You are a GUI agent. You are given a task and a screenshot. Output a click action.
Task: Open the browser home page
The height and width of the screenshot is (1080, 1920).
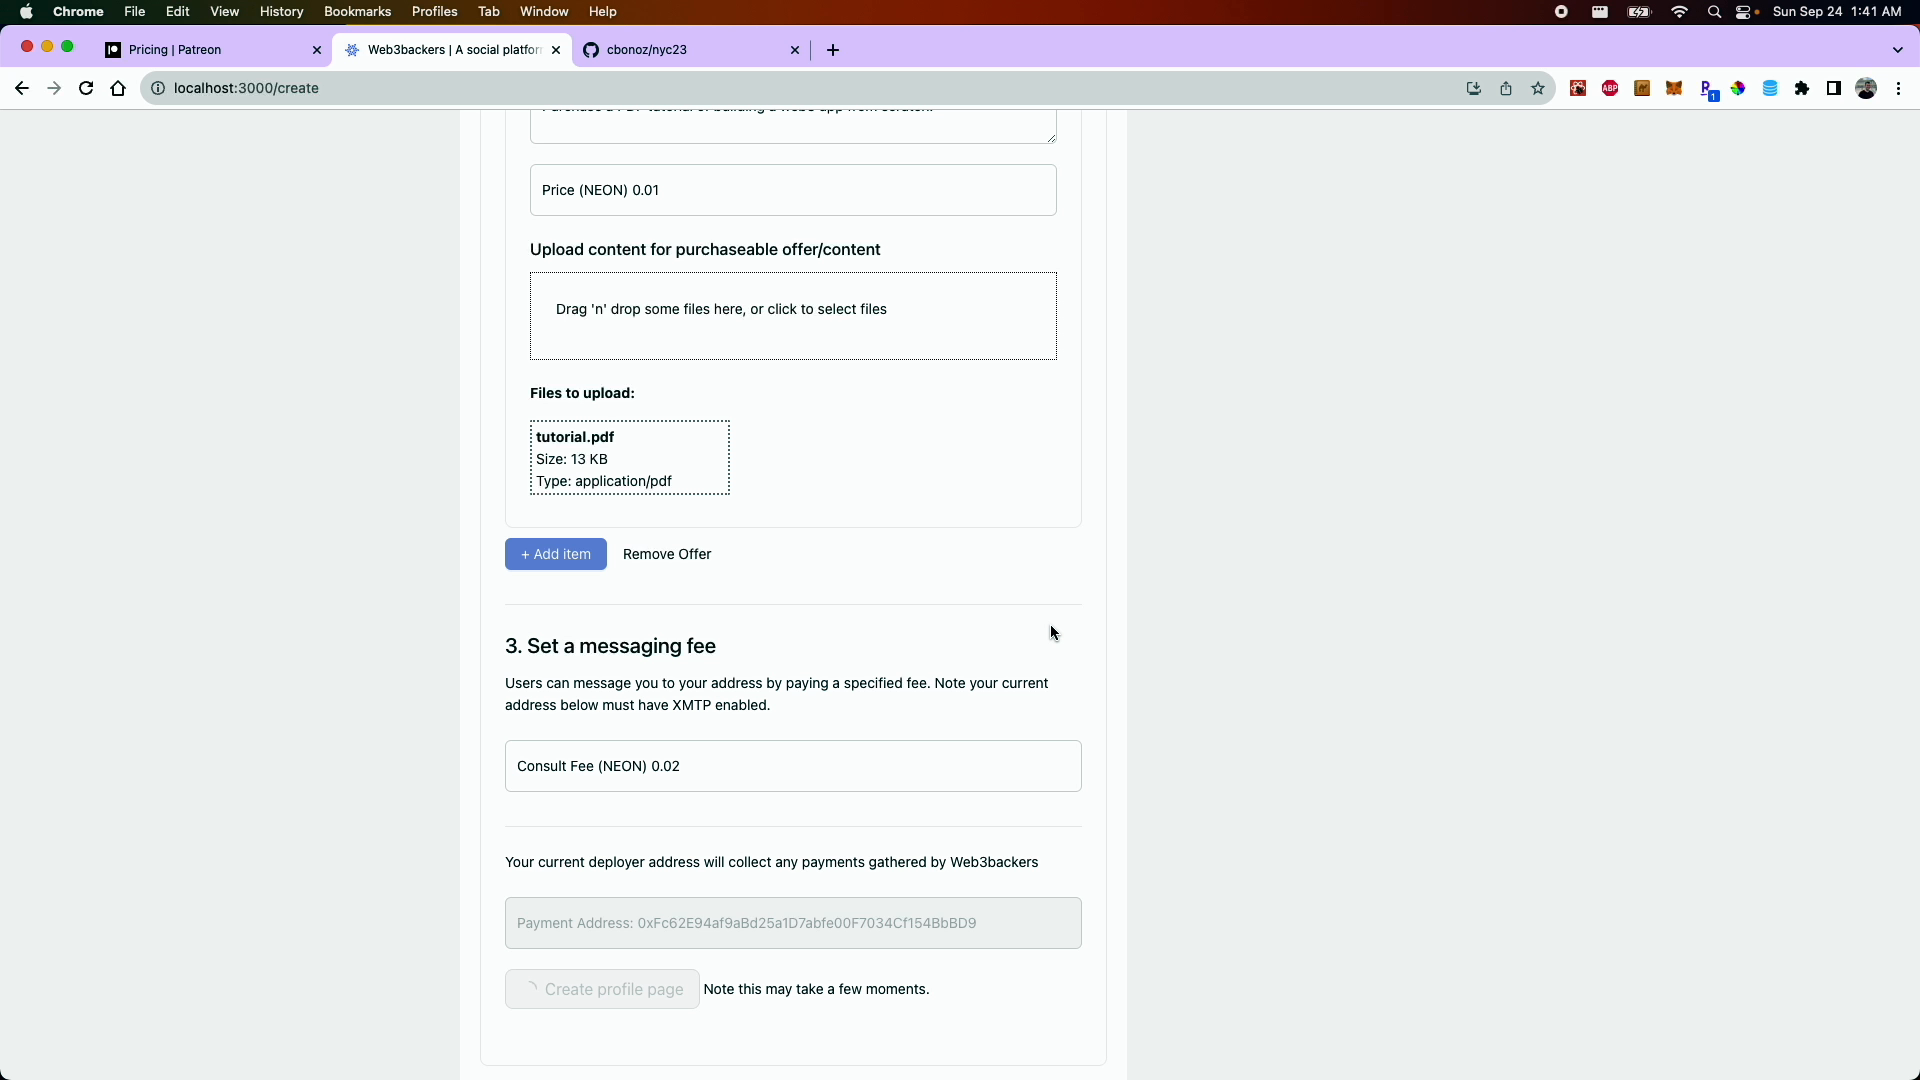click(118, 88)
